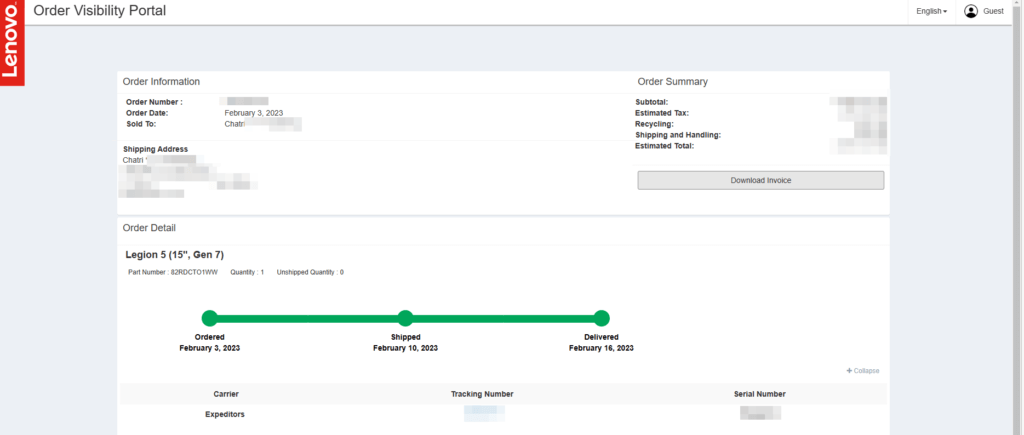Open the English language dropdown
Viewport: 1024px width, 435px height.
[931, 11]
